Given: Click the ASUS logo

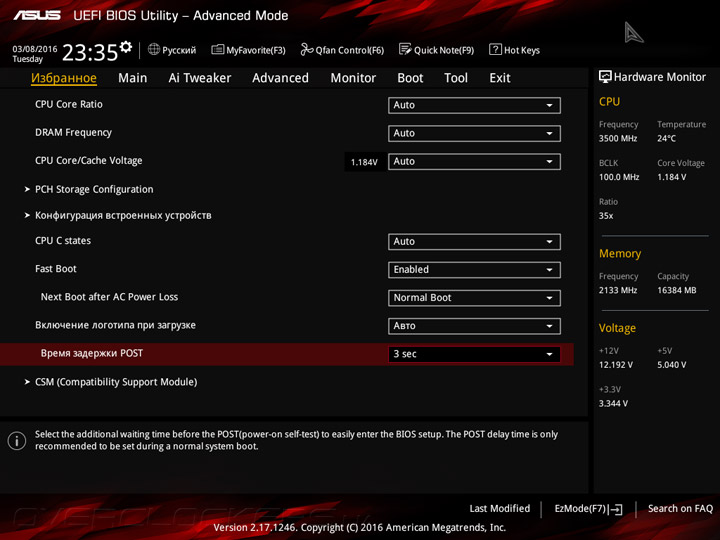Looking at the screenshot, I should 37,16.
